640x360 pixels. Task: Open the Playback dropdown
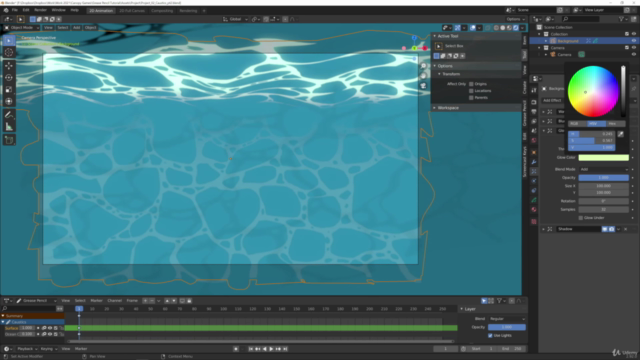point(27,349)
